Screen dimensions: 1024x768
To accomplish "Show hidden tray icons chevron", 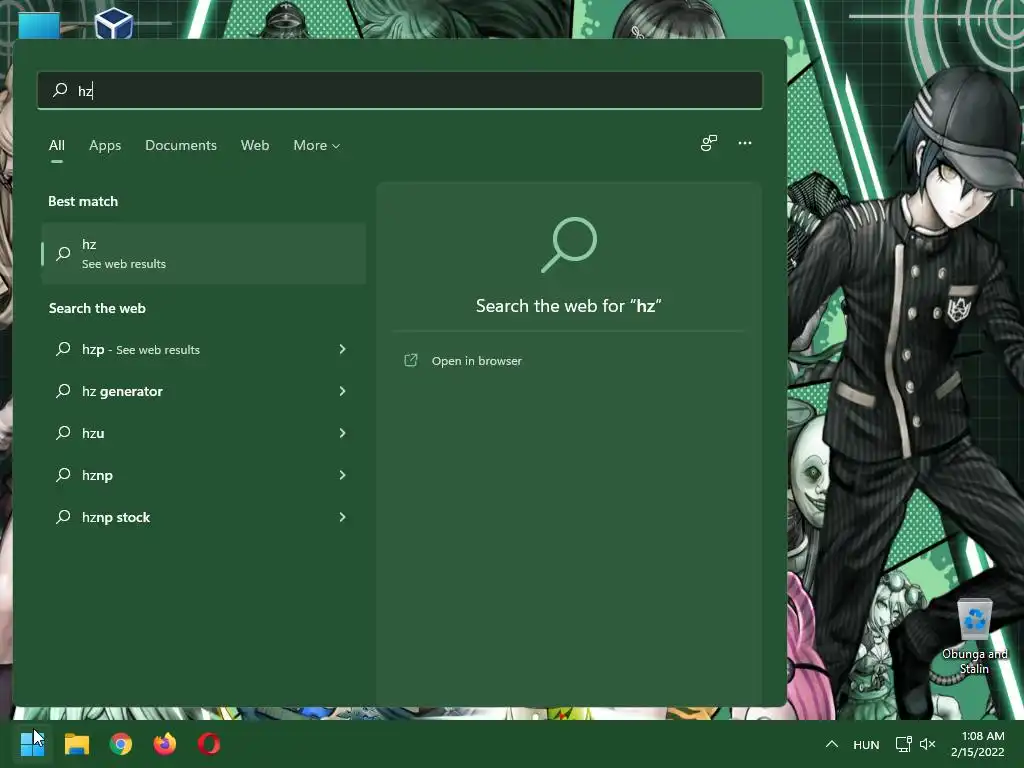I will 831,744.
